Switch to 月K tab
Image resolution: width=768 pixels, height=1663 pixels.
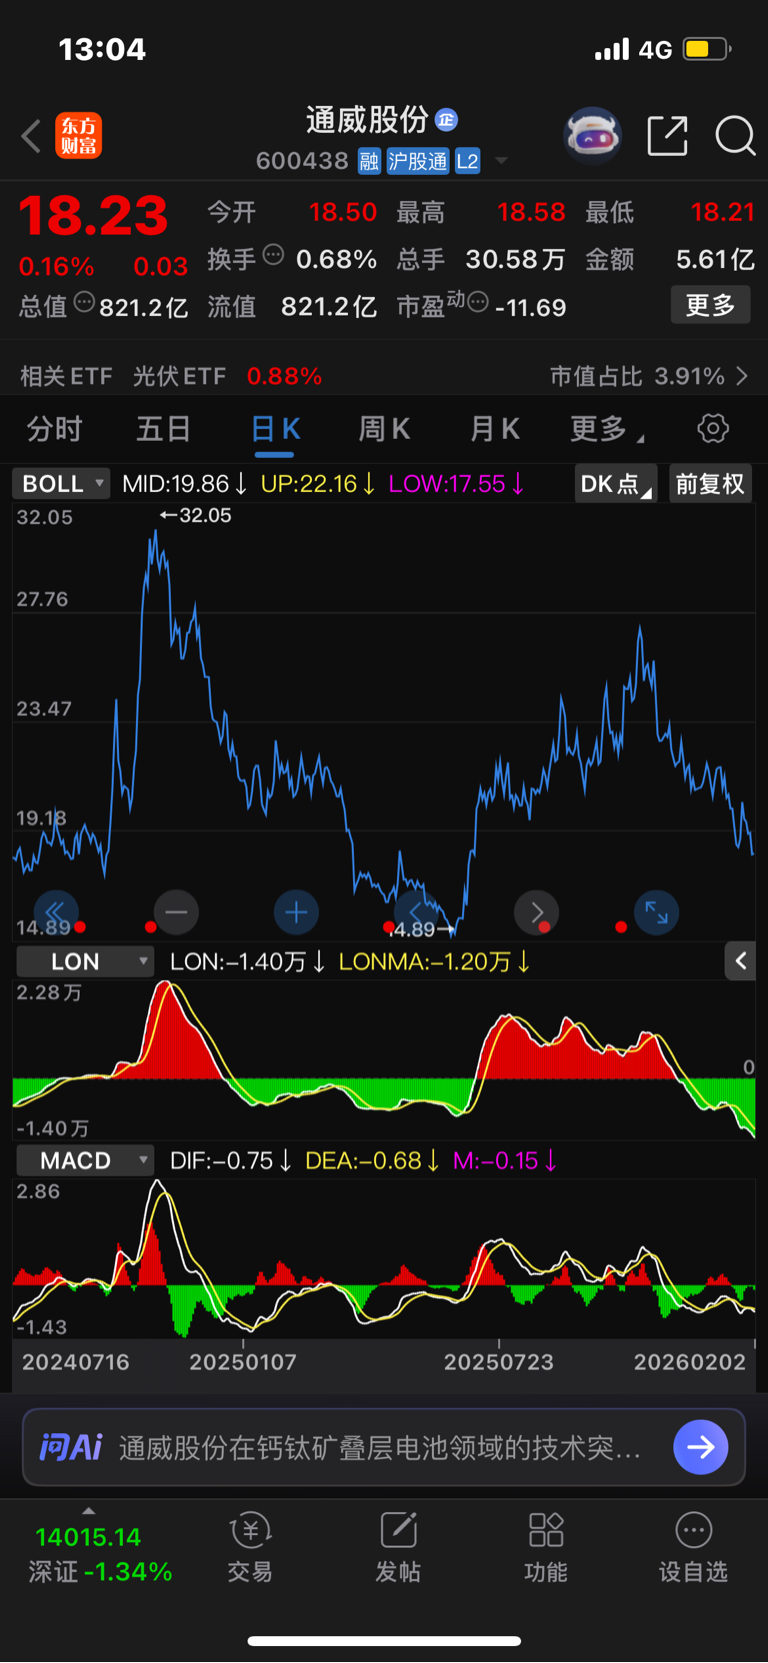pos(494,430)
